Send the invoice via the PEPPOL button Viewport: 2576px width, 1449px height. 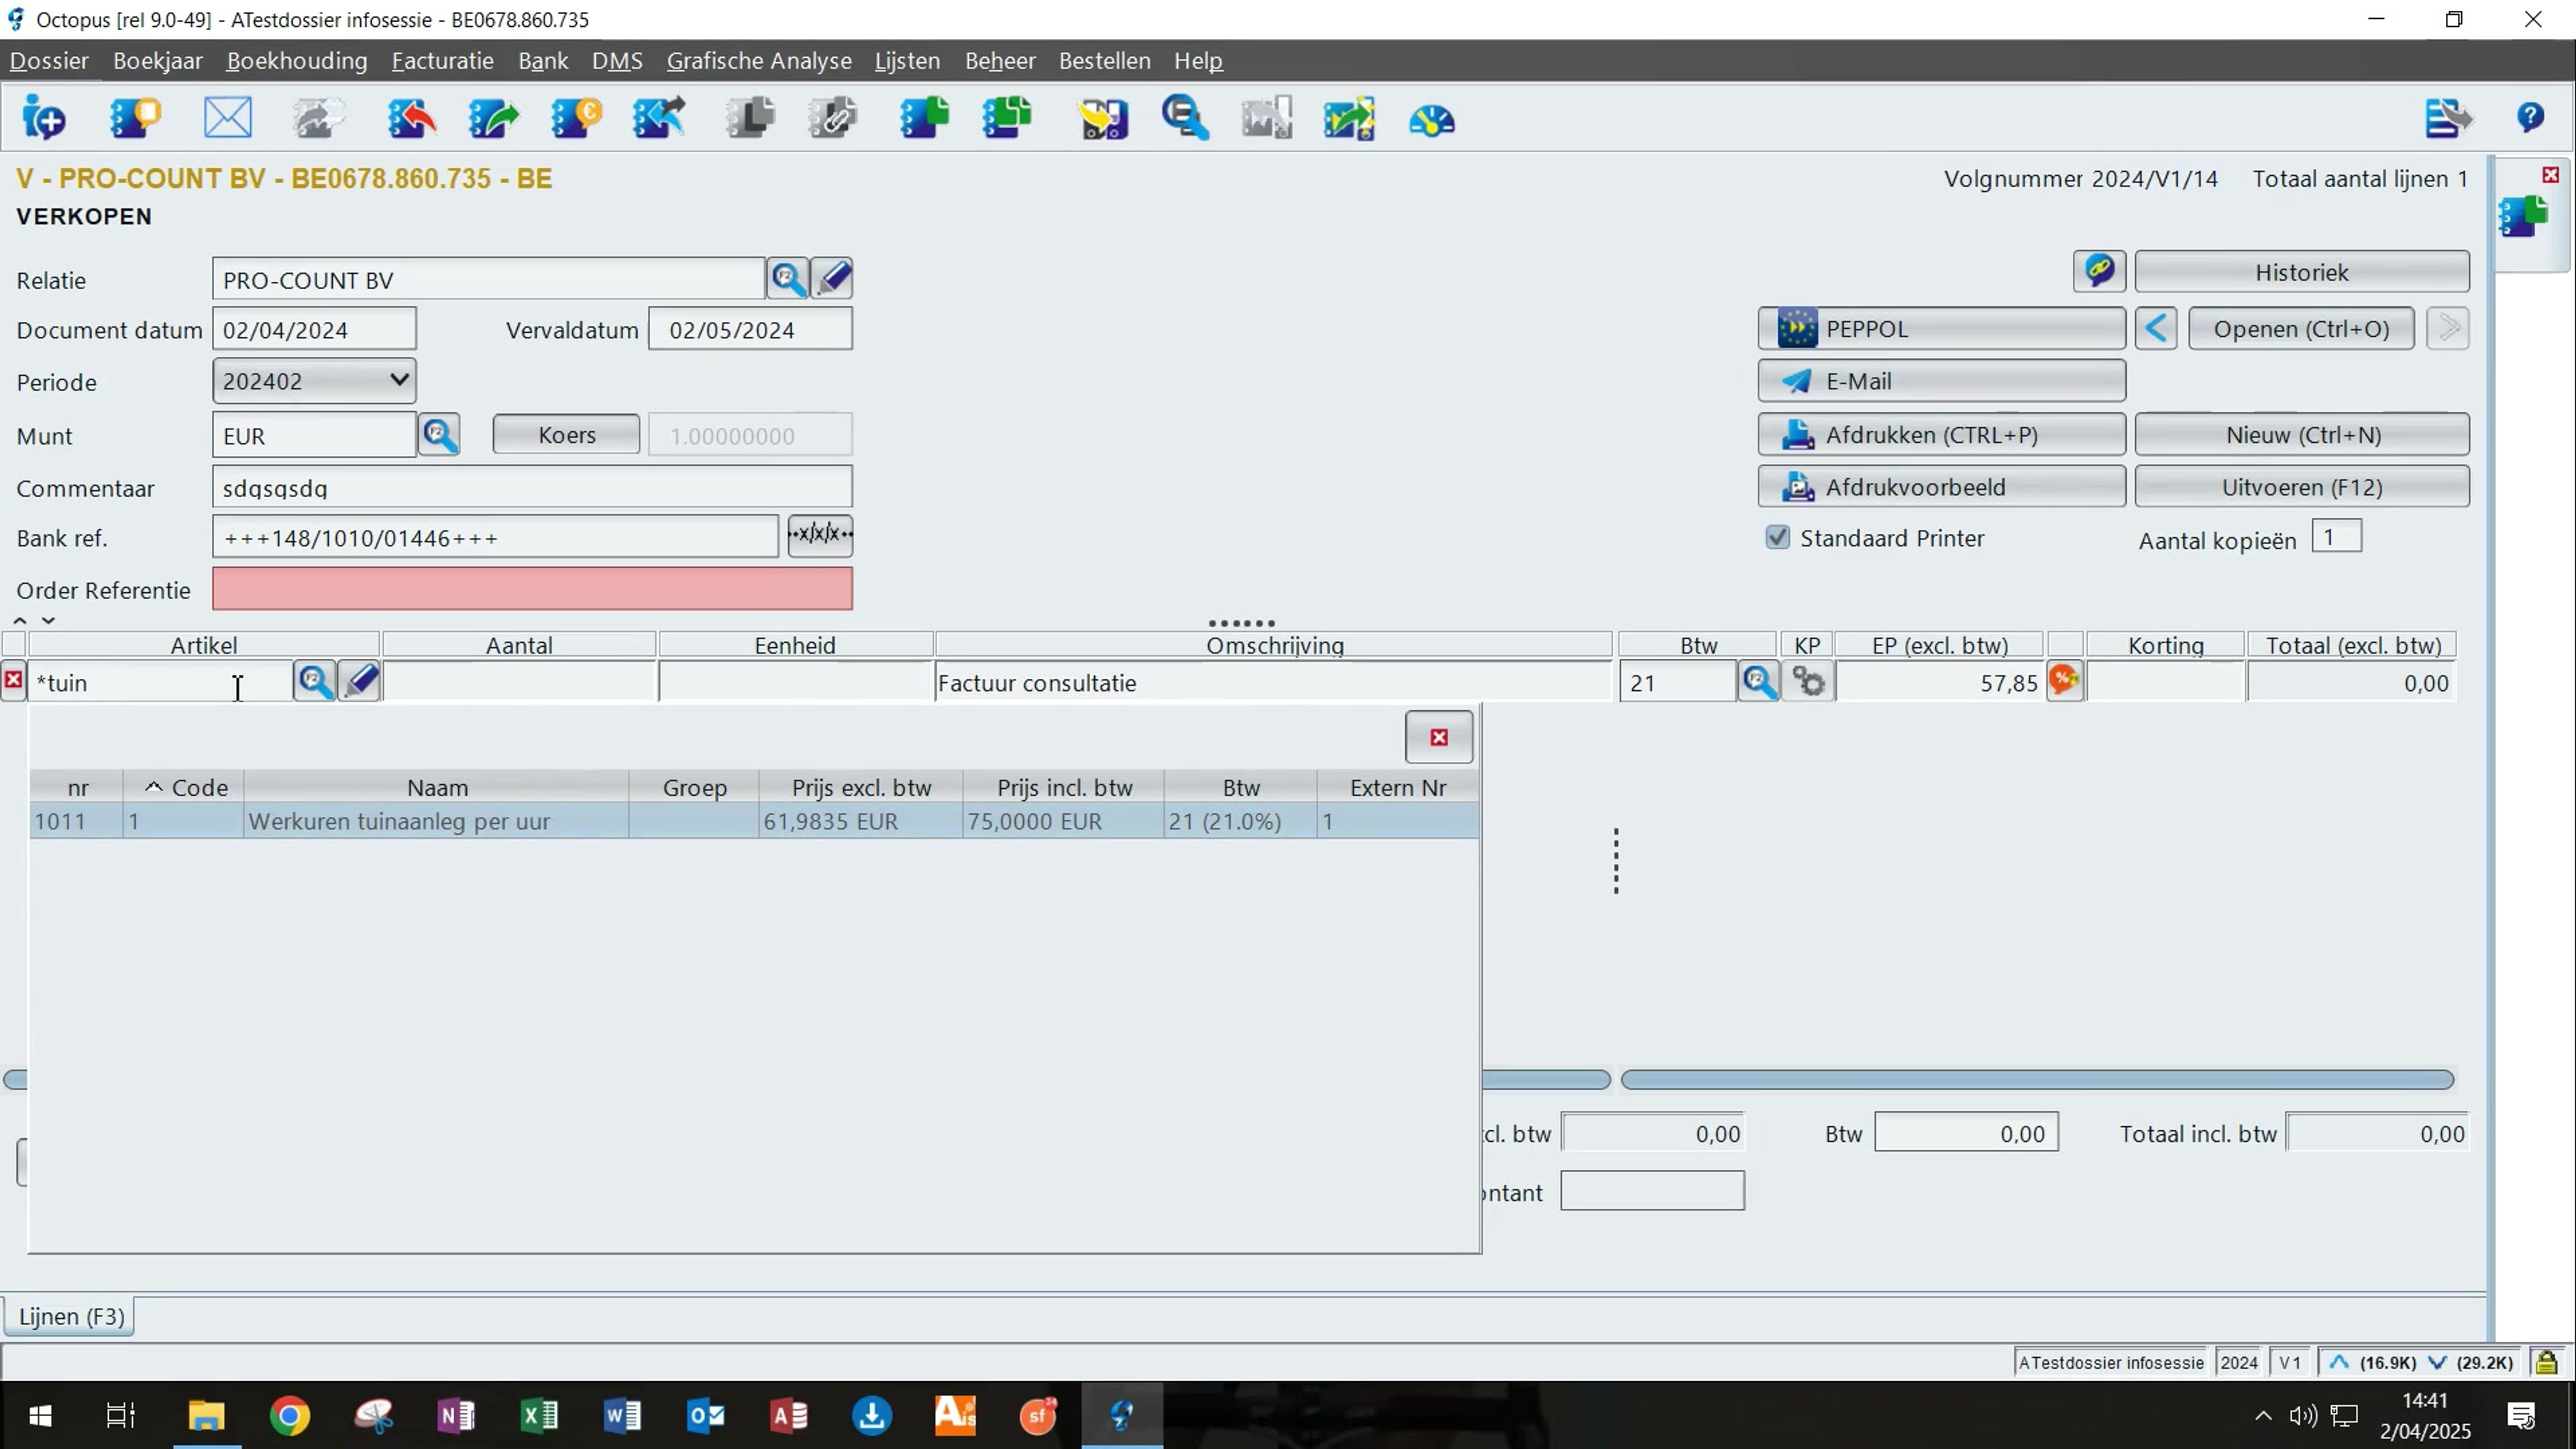(1941, 329)
